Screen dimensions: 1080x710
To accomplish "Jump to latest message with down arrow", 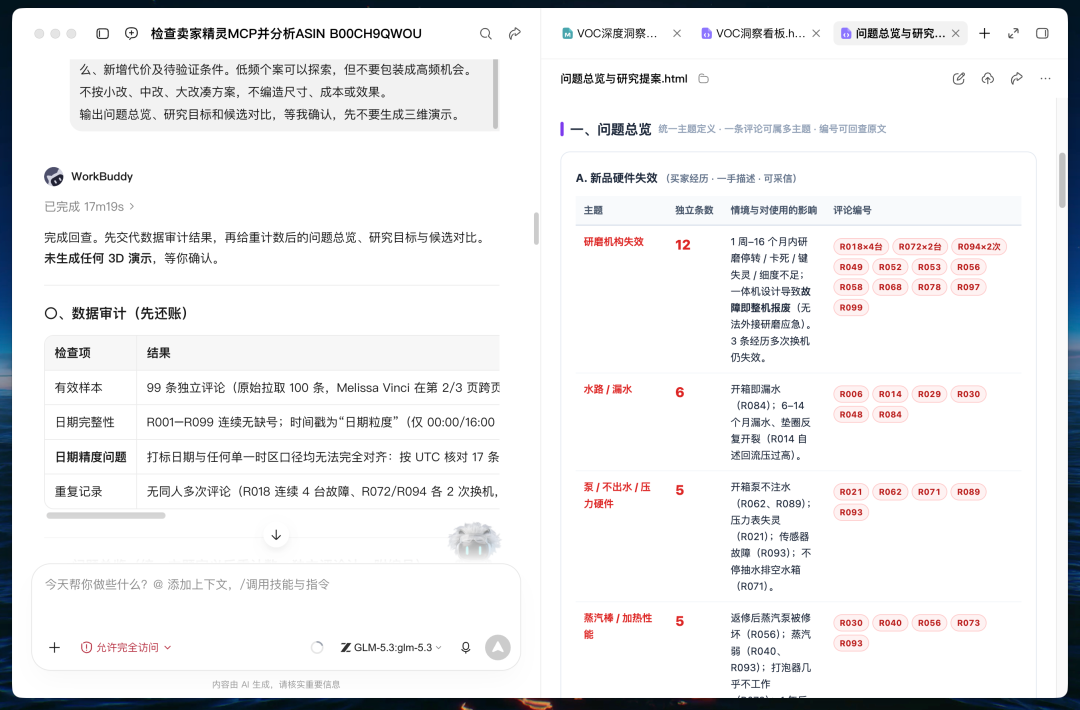I will click(276, 535).
